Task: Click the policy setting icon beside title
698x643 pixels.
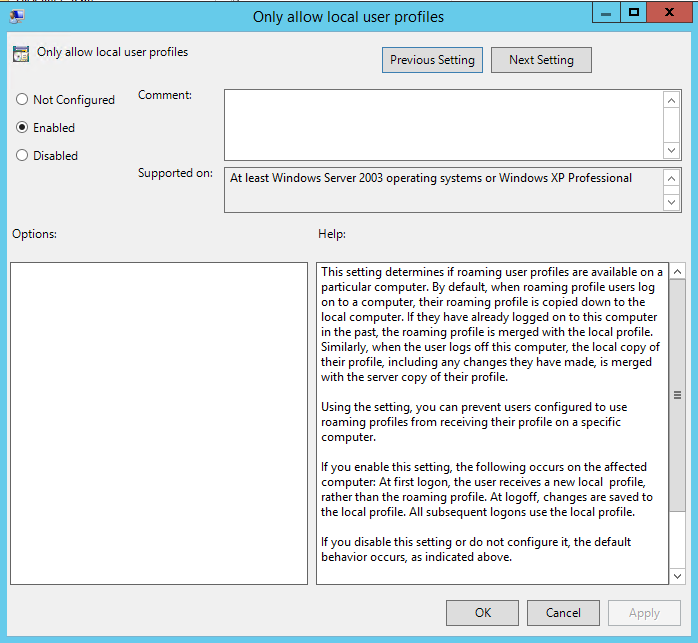Action: pos(20,53)
